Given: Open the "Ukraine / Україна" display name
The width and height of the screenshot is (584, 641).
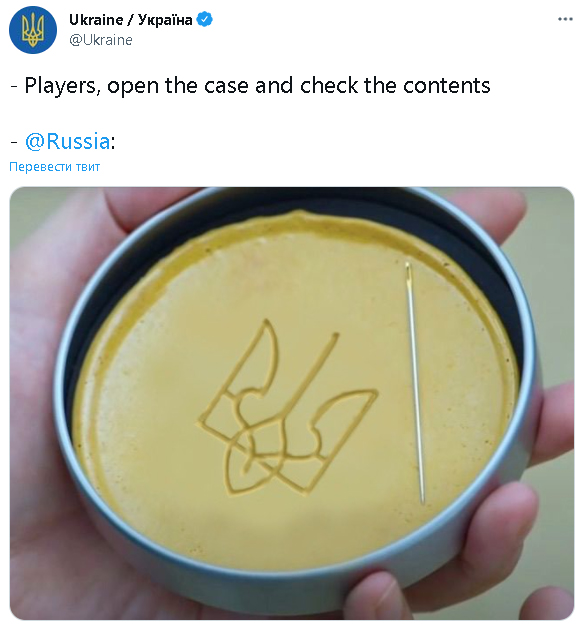Looking at the screenshot, I should point(131,20).
